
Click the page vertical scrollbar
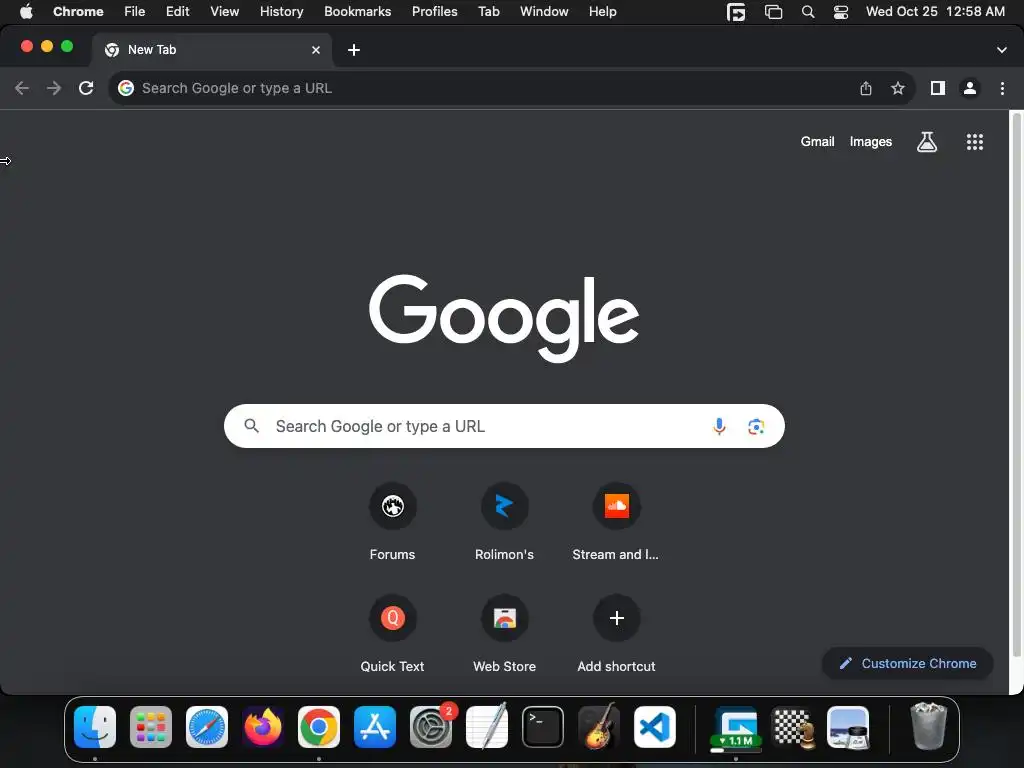point(1016,385)
